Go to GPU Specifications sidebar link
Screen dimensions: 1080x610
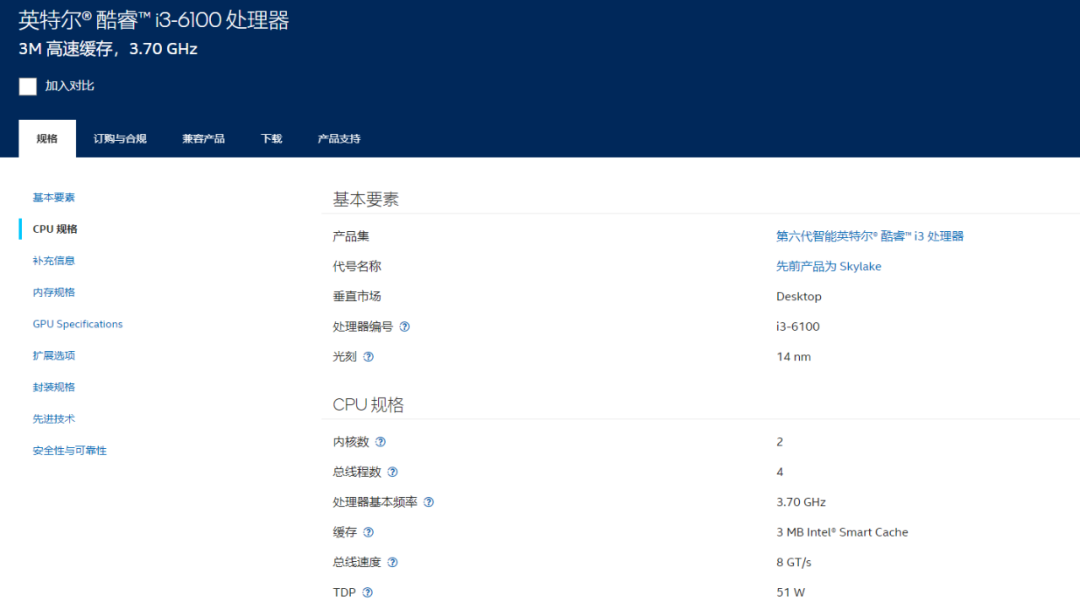coord(78,324)
